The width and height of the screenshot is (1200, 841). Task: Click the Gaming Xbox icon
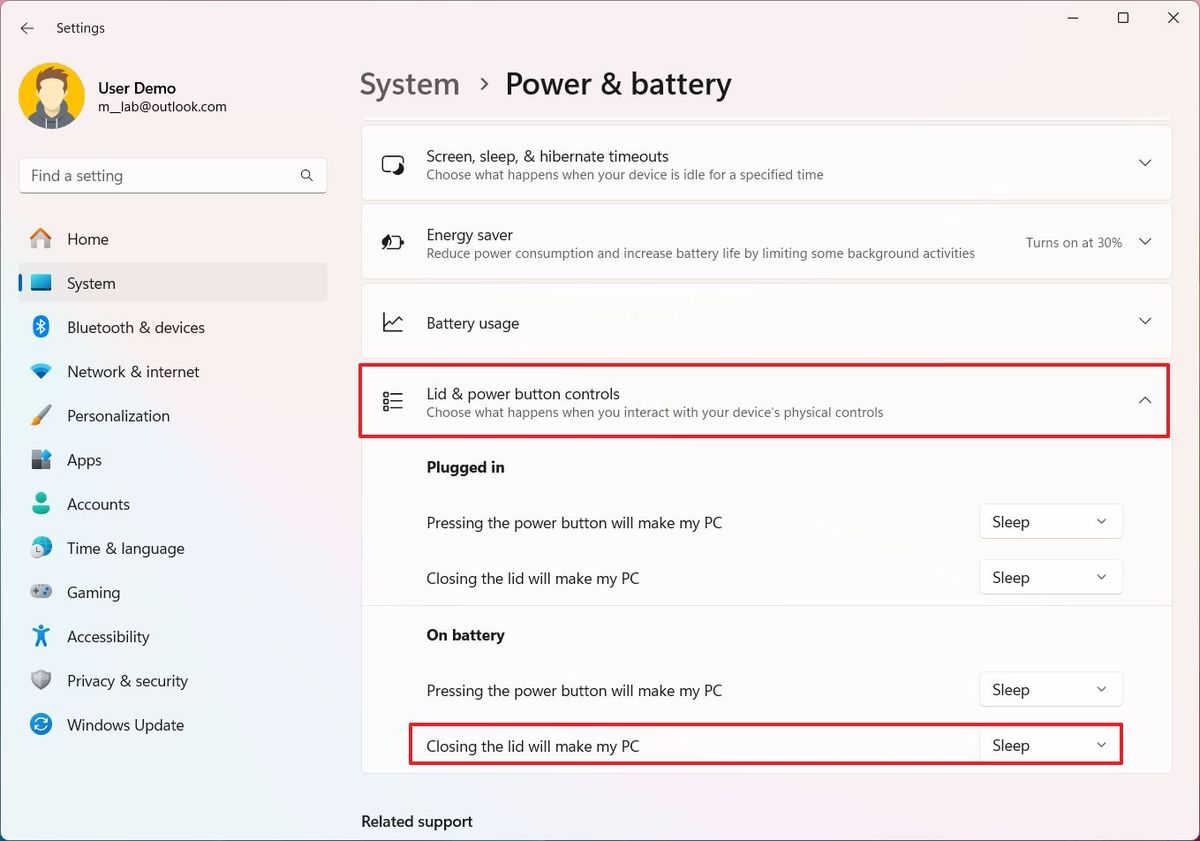(41, 592)
